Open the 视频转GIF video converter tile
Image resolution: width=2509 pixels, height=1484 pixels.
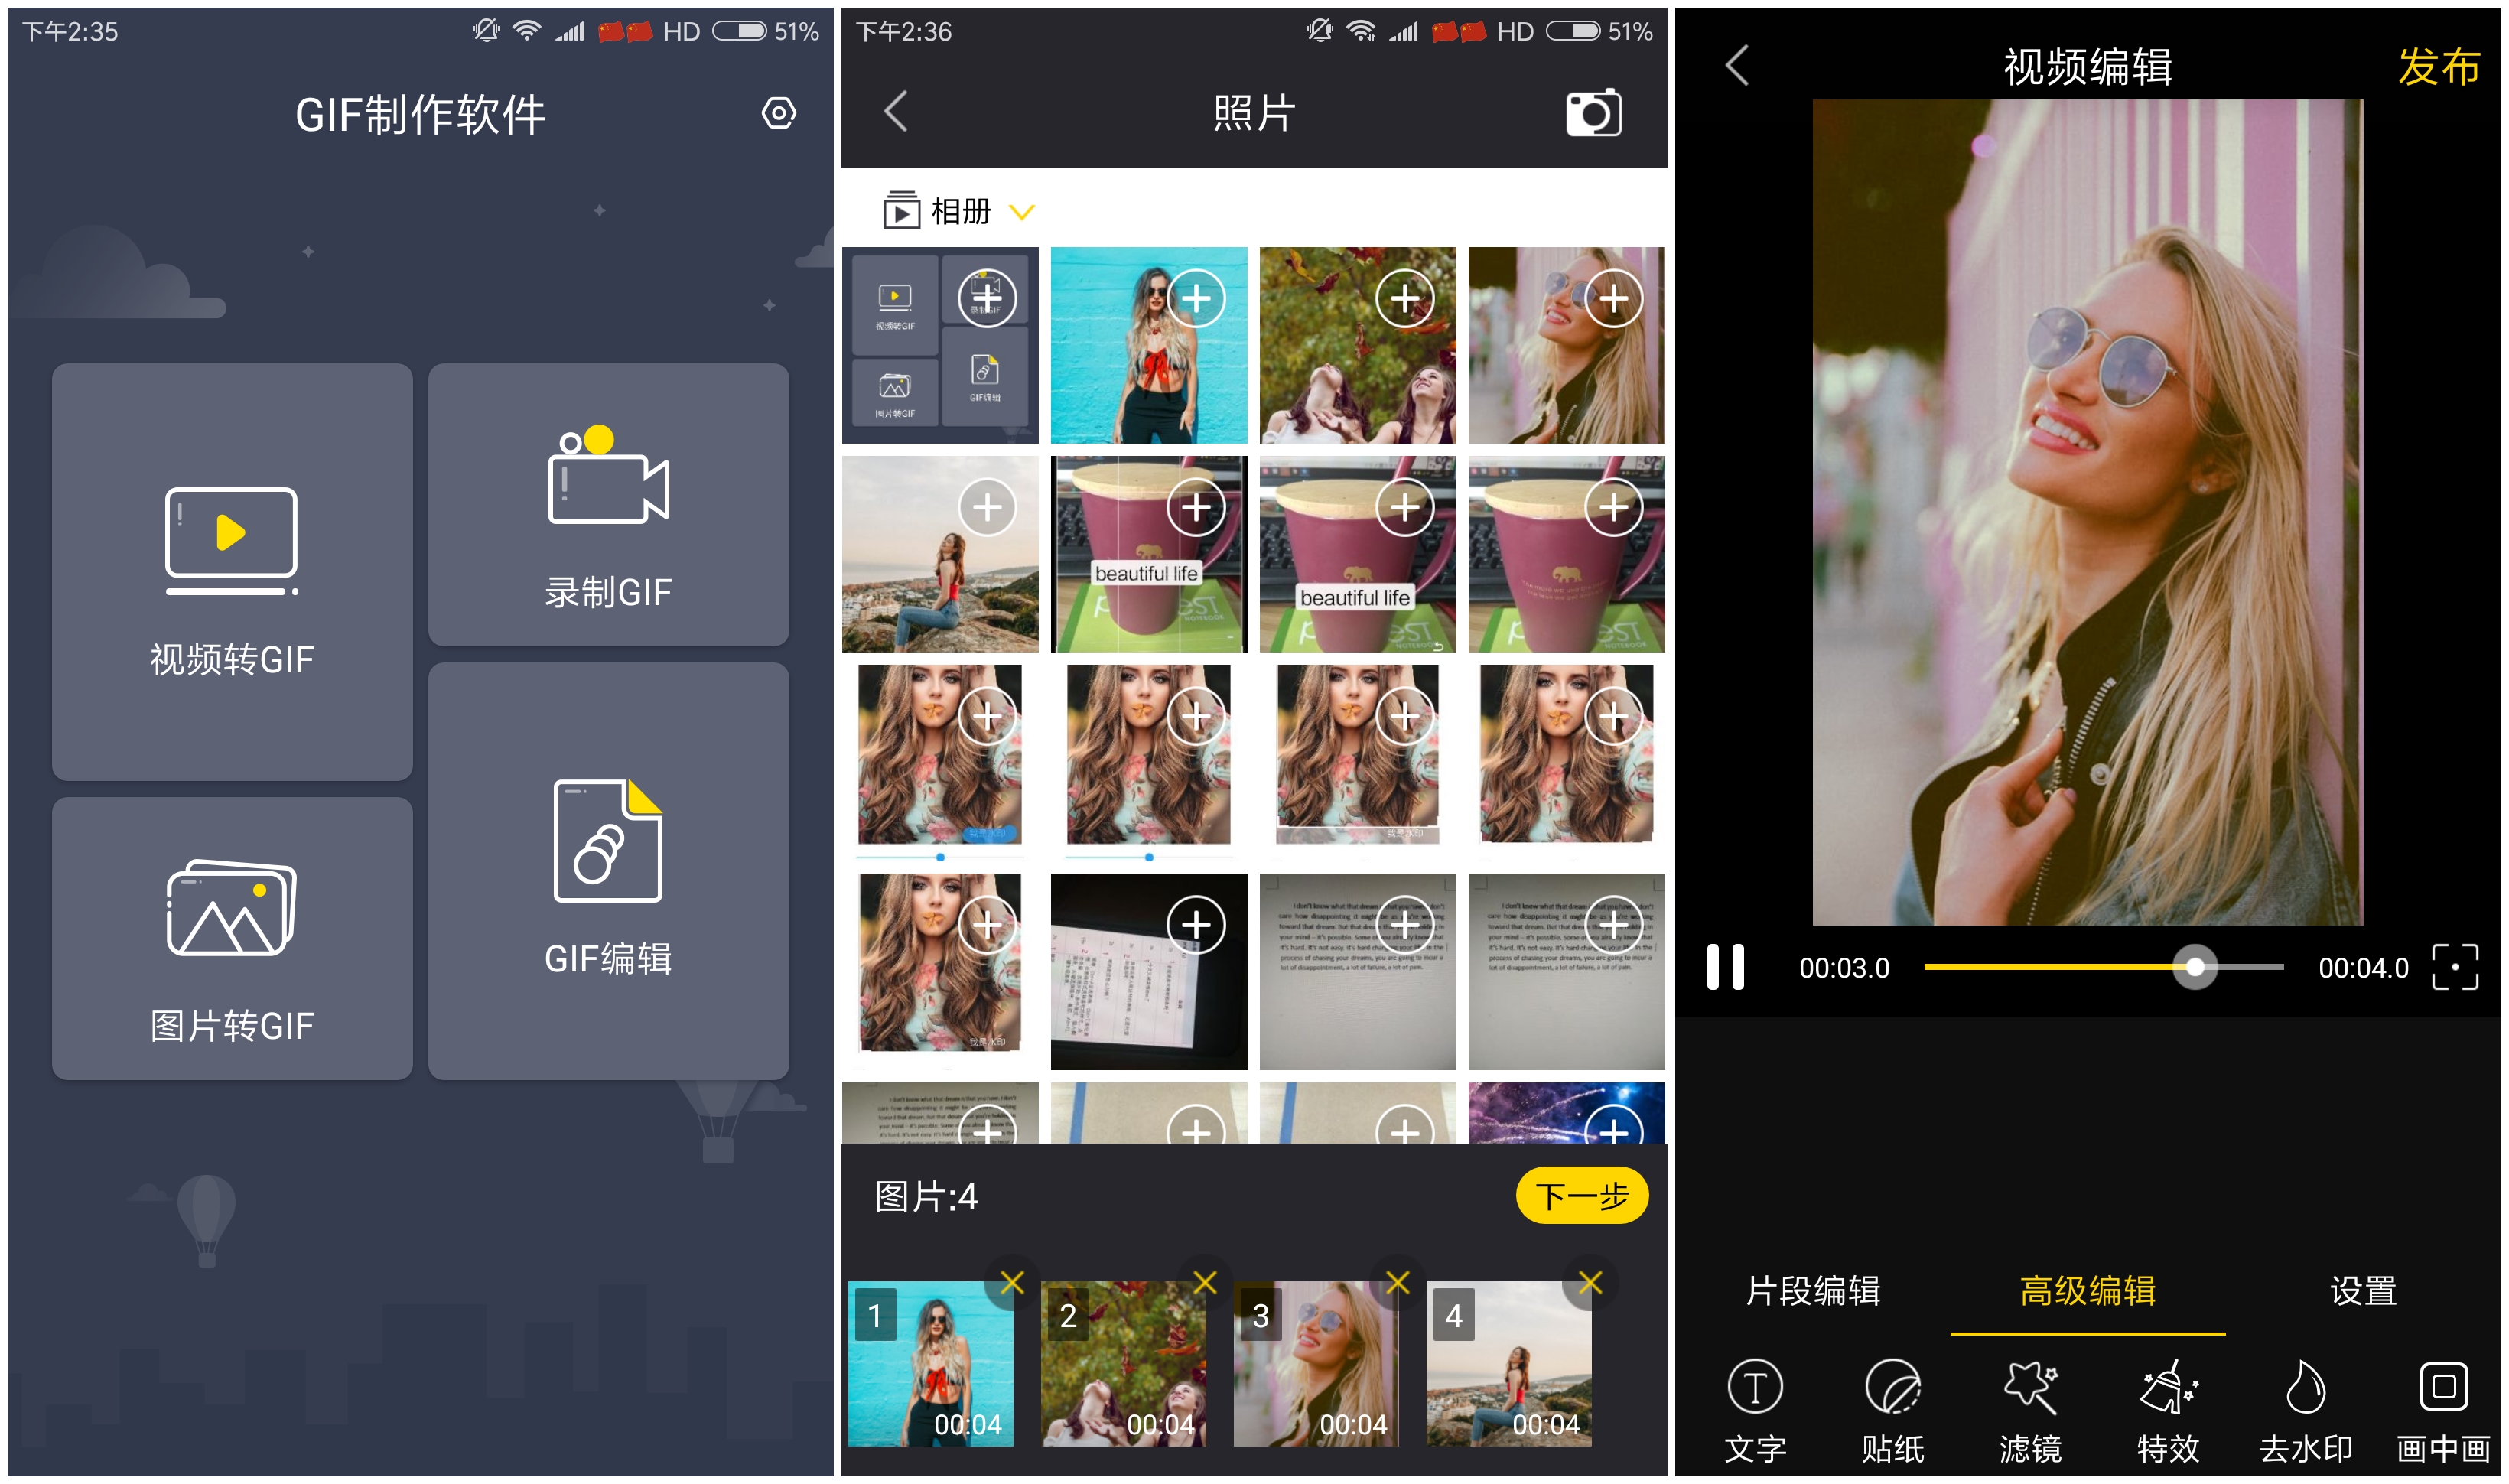232,572
